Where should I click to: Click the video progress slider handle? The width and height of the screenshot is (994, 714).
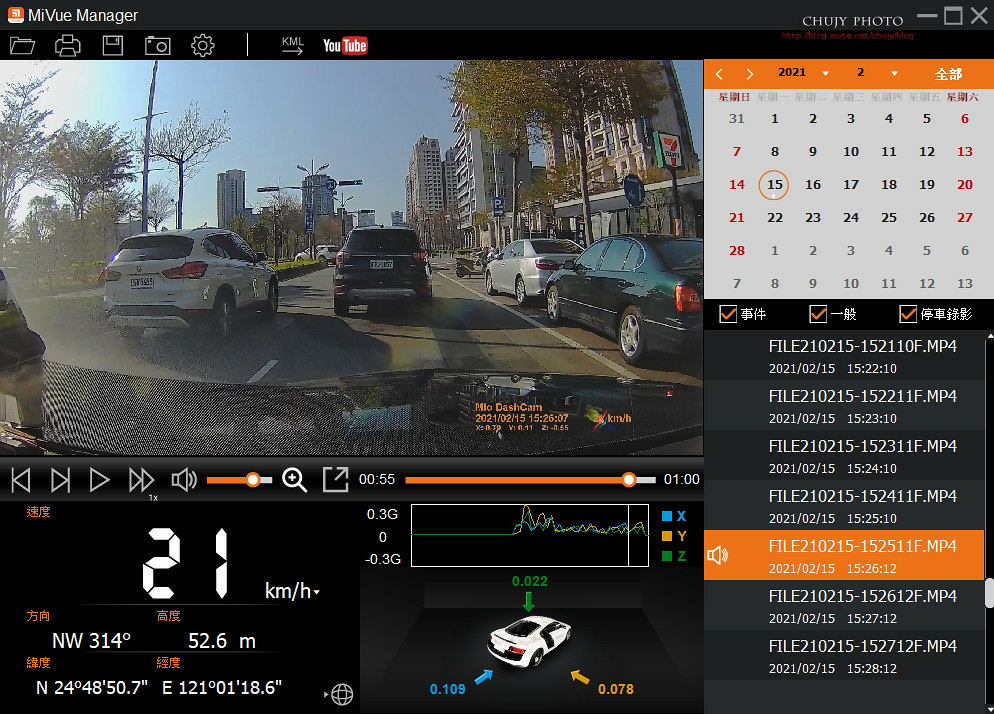[629, 480]
